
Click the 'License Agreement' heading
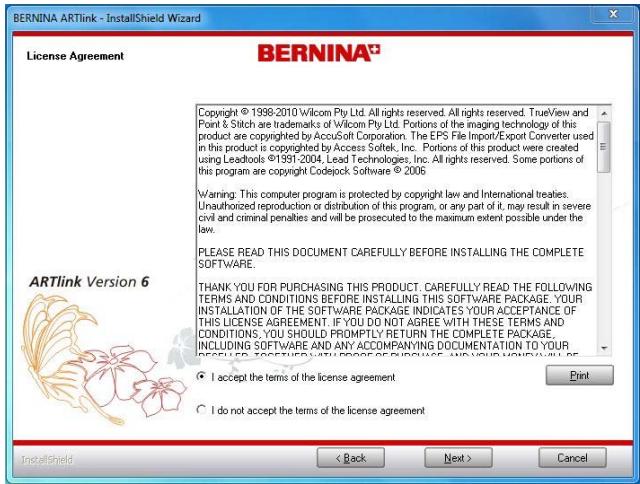(75, 56)
